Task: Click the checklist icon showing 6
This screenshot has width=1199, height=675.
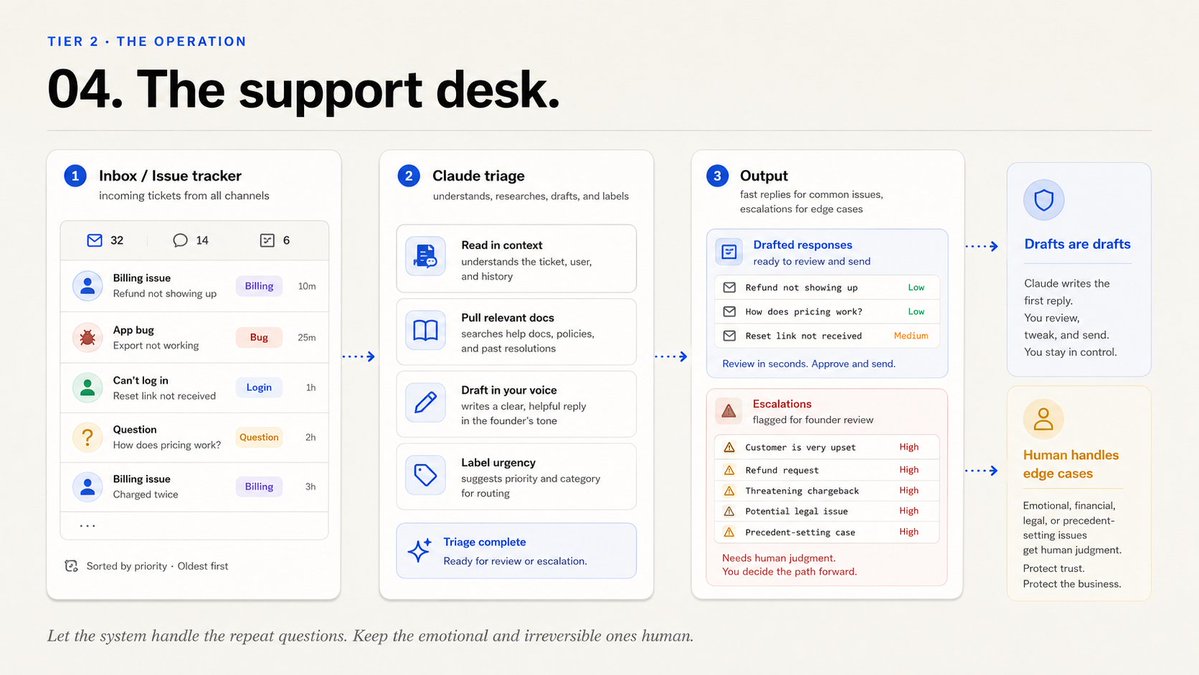Action: pyautogui.click(x=267, y=240)
